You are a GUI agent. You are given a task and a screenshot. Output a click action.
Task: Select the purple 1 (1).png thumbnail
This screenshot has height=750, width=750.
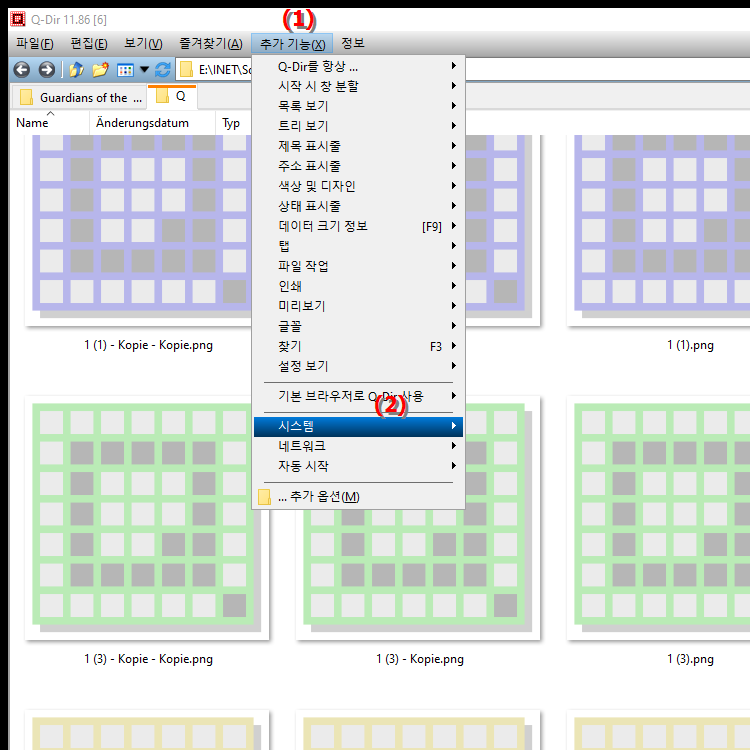pos(659,230)
